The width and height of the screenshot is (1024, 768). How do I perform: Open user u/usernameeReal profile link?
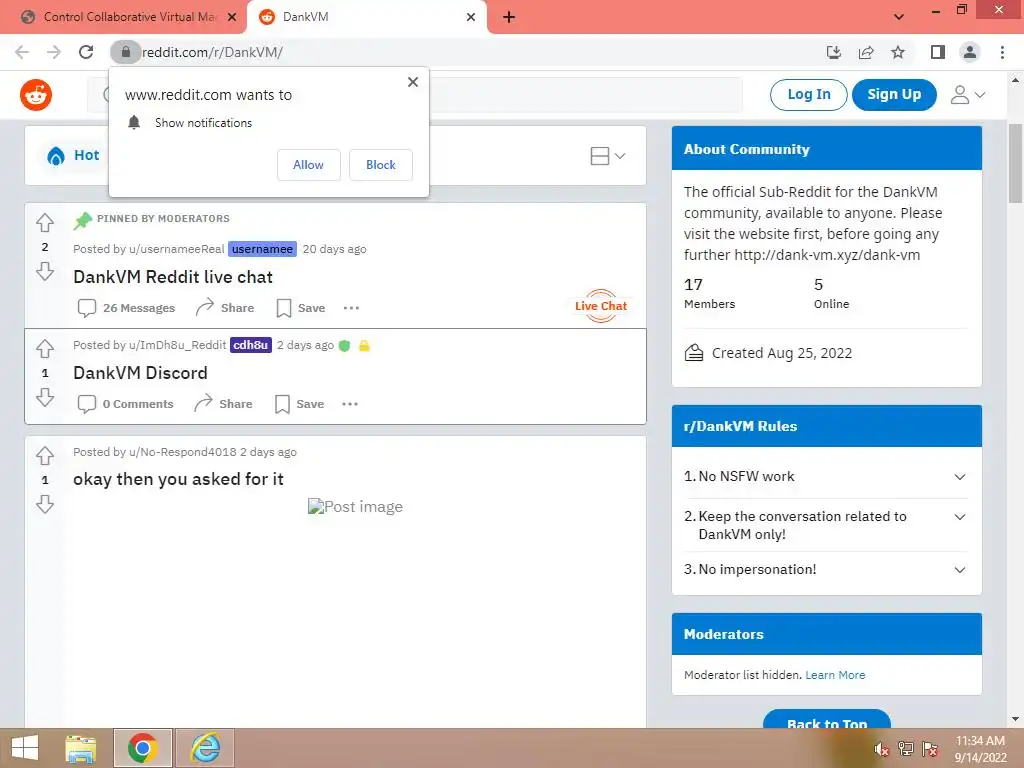(x=176, y=249)
